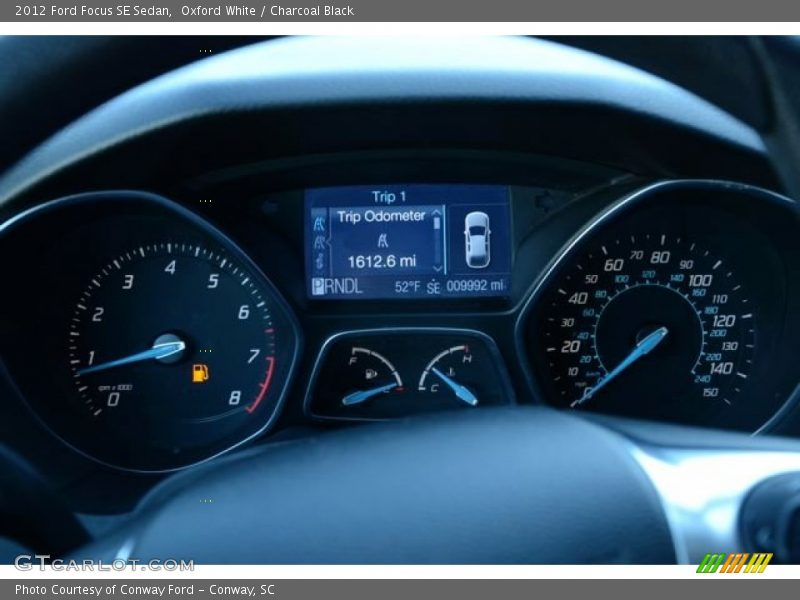The width and height of the screenshot is (800, 600).
Task: Select the Trip 1 header tab
Action: 390,195
